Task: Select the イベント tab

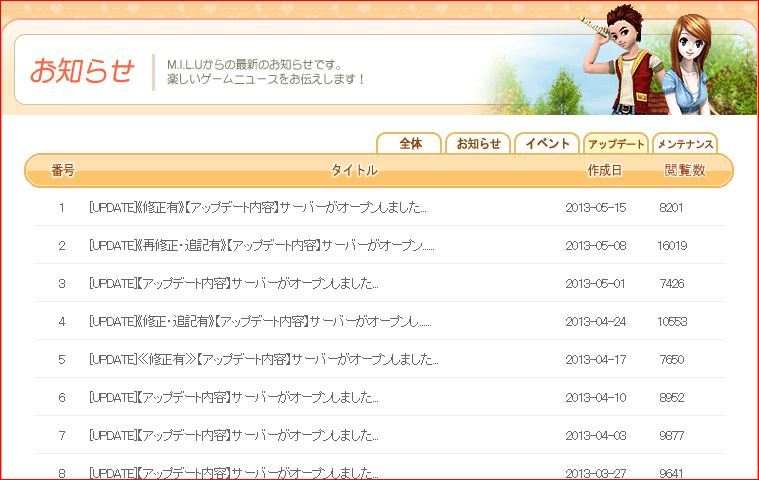Action: [548, 143]
